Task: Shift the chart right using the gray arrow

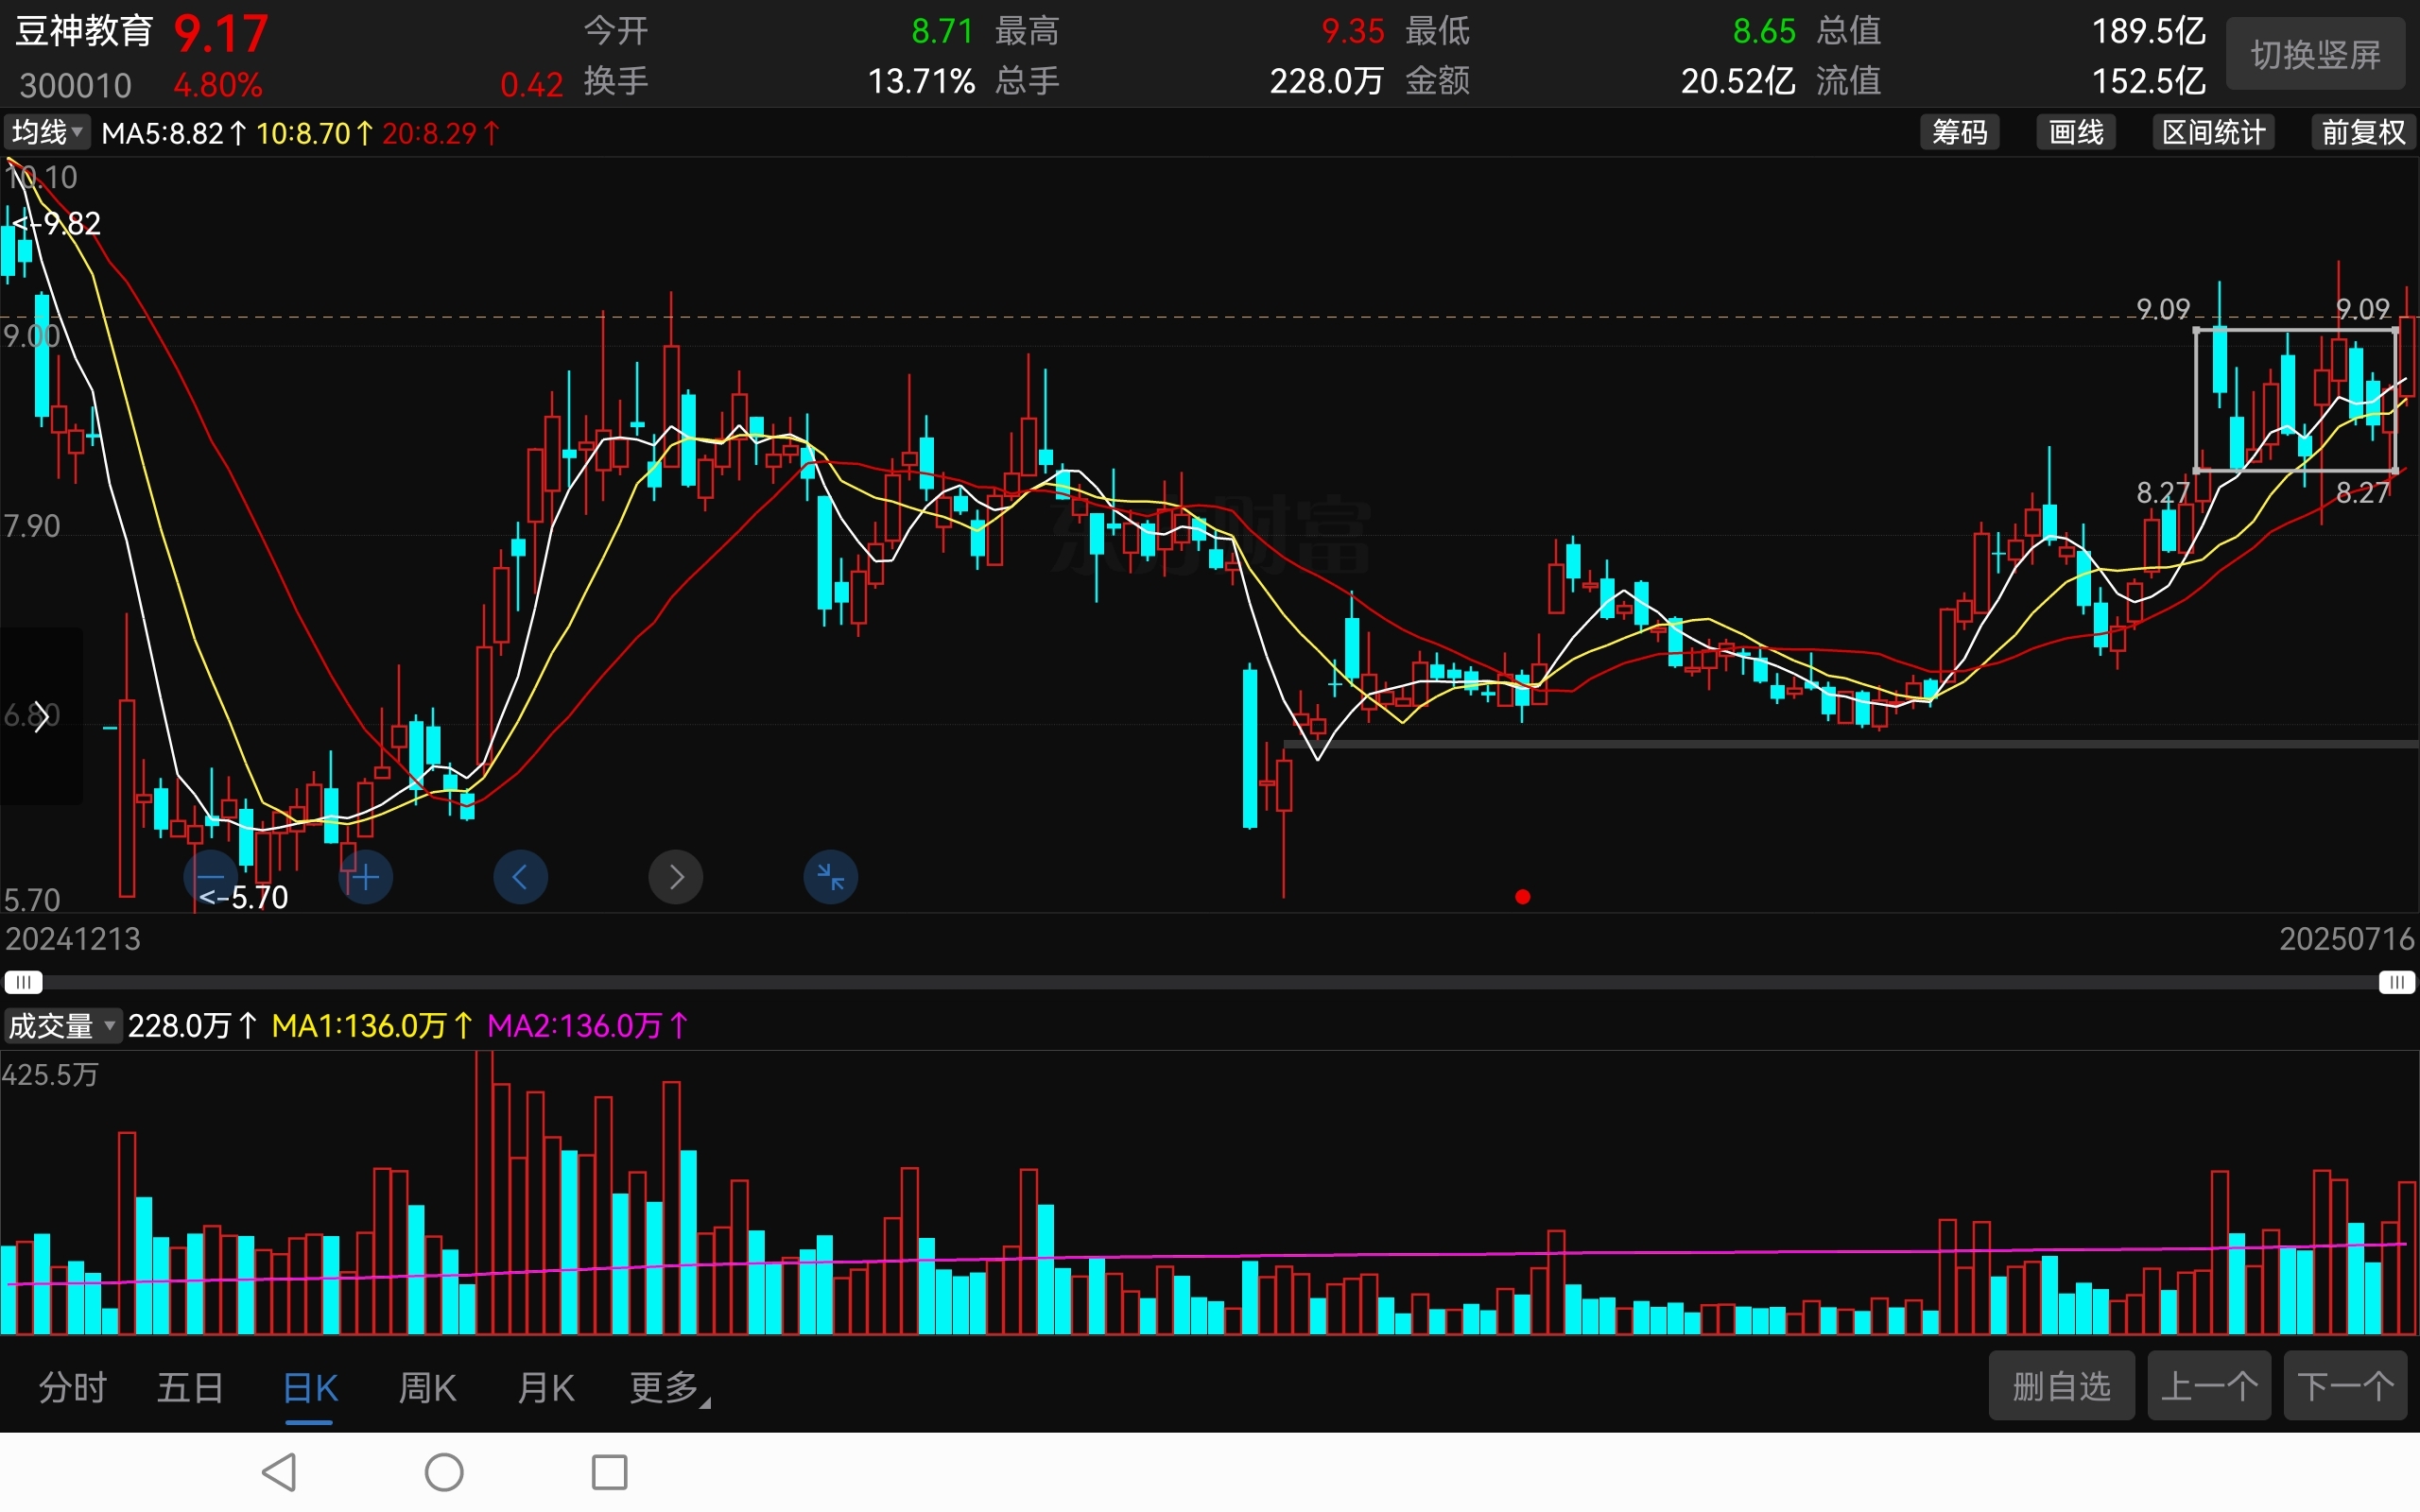Action: 675,877
